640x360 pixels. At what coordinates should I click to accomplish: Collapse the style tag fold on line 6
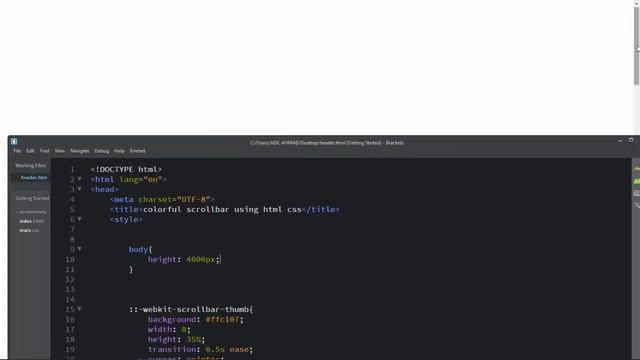click(80, 219)
